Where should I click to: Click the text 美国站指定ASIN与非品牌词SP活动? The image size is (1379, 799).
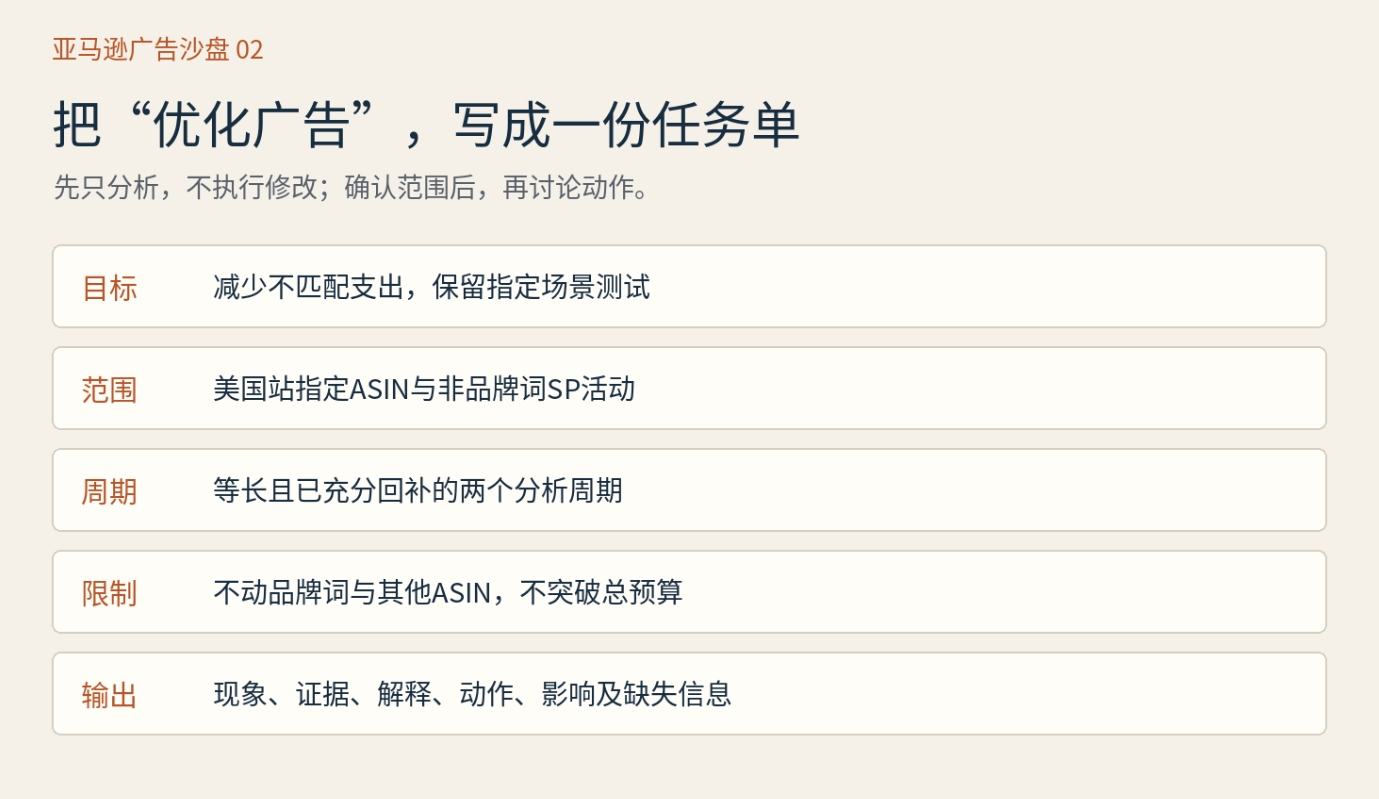tap(424, 389)
